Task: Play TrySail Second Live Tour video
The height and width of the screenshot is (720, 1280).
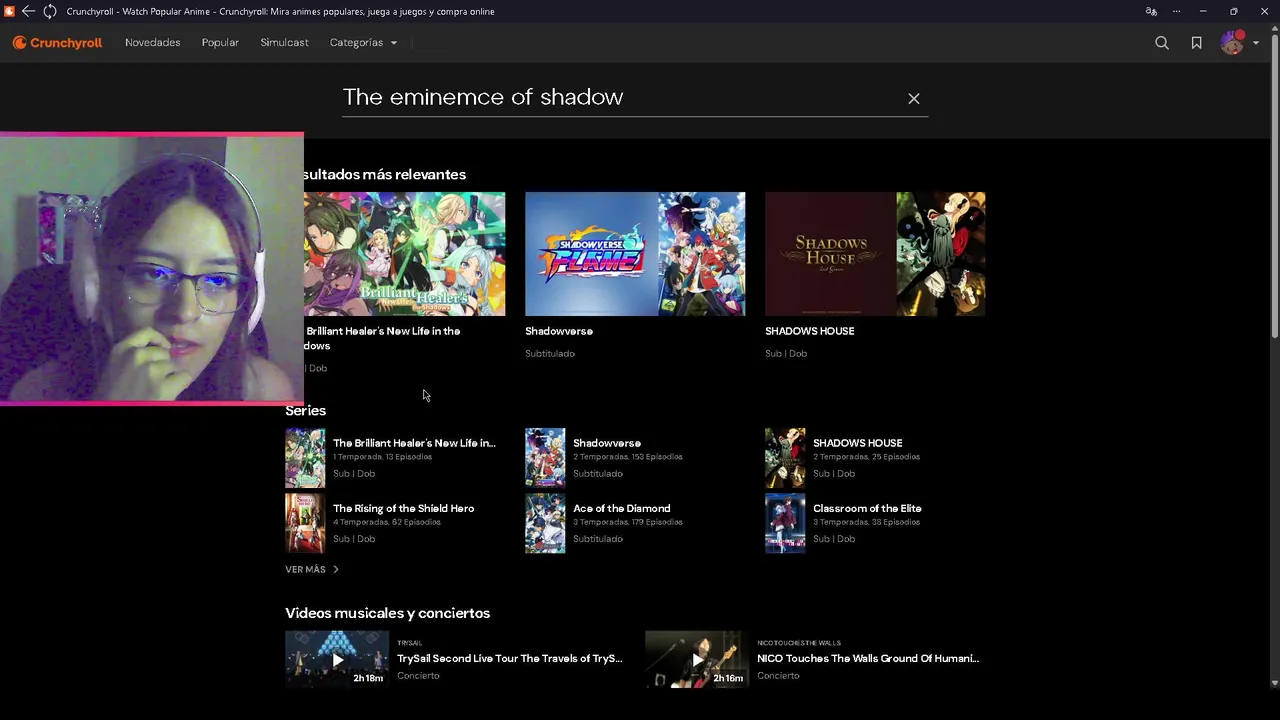Action: (x=337, y=659)
